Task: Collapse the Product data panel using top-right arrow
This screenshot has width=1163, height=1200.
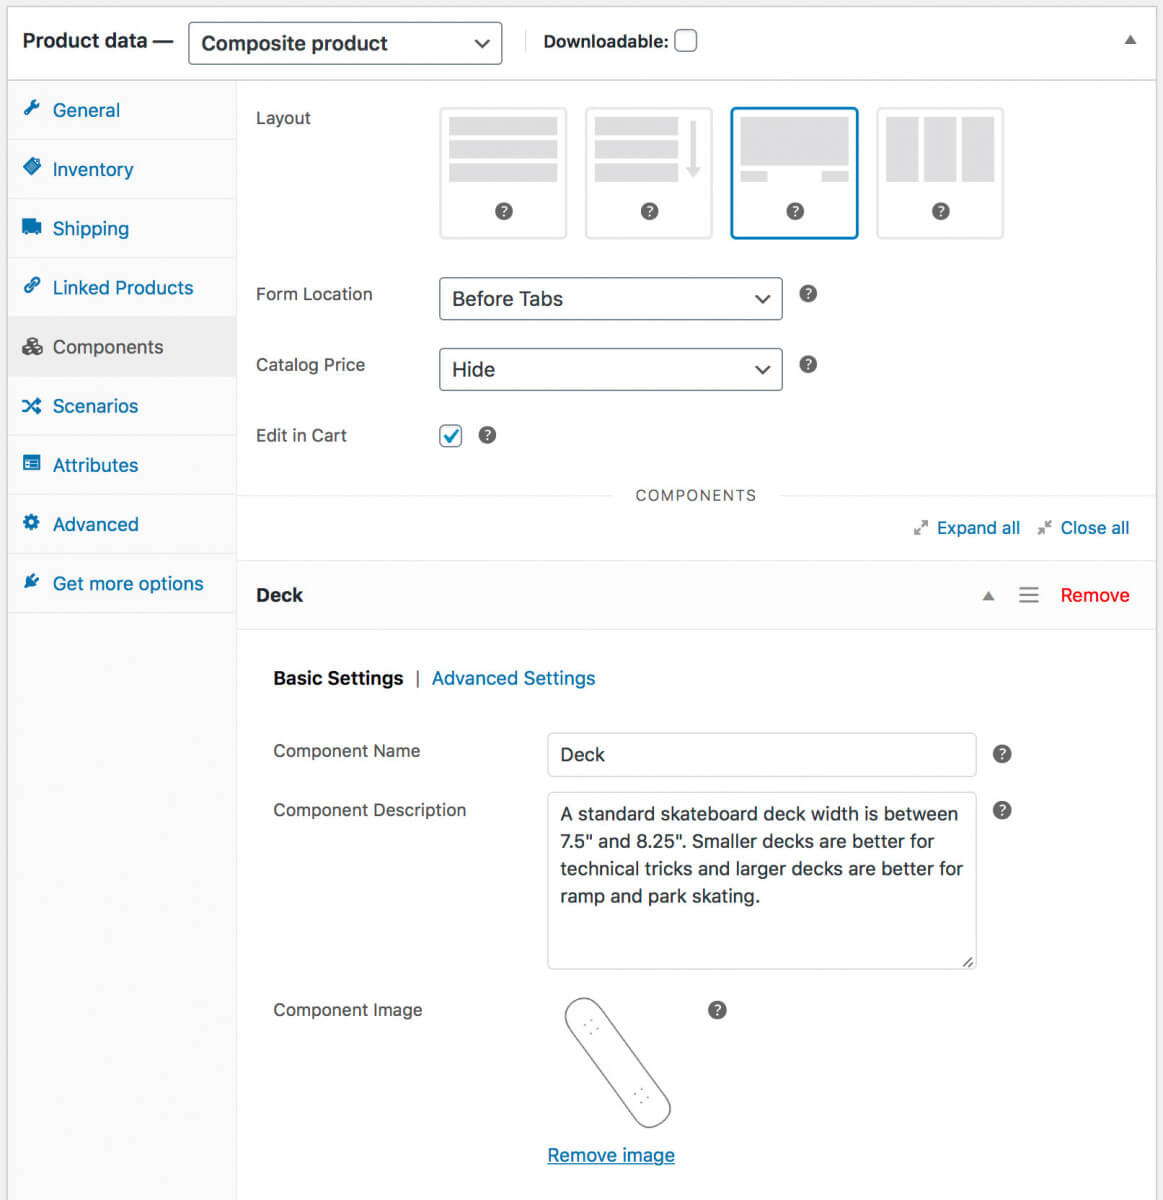Action: click(x=1130, y=41)
